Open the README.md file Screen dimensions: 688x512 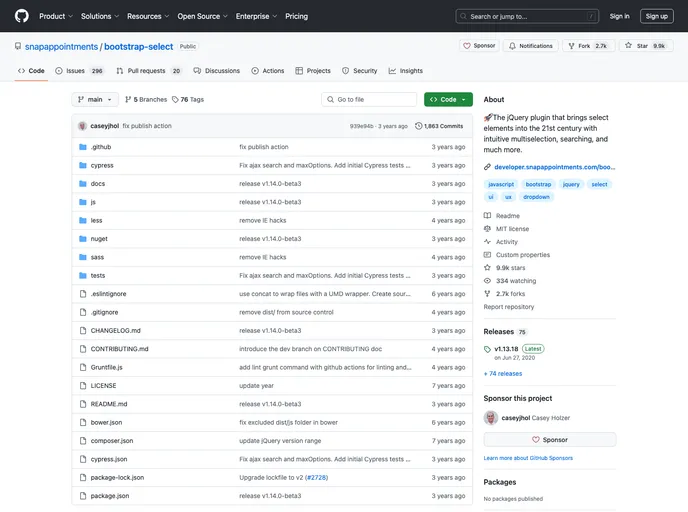[x=109, y=404]
